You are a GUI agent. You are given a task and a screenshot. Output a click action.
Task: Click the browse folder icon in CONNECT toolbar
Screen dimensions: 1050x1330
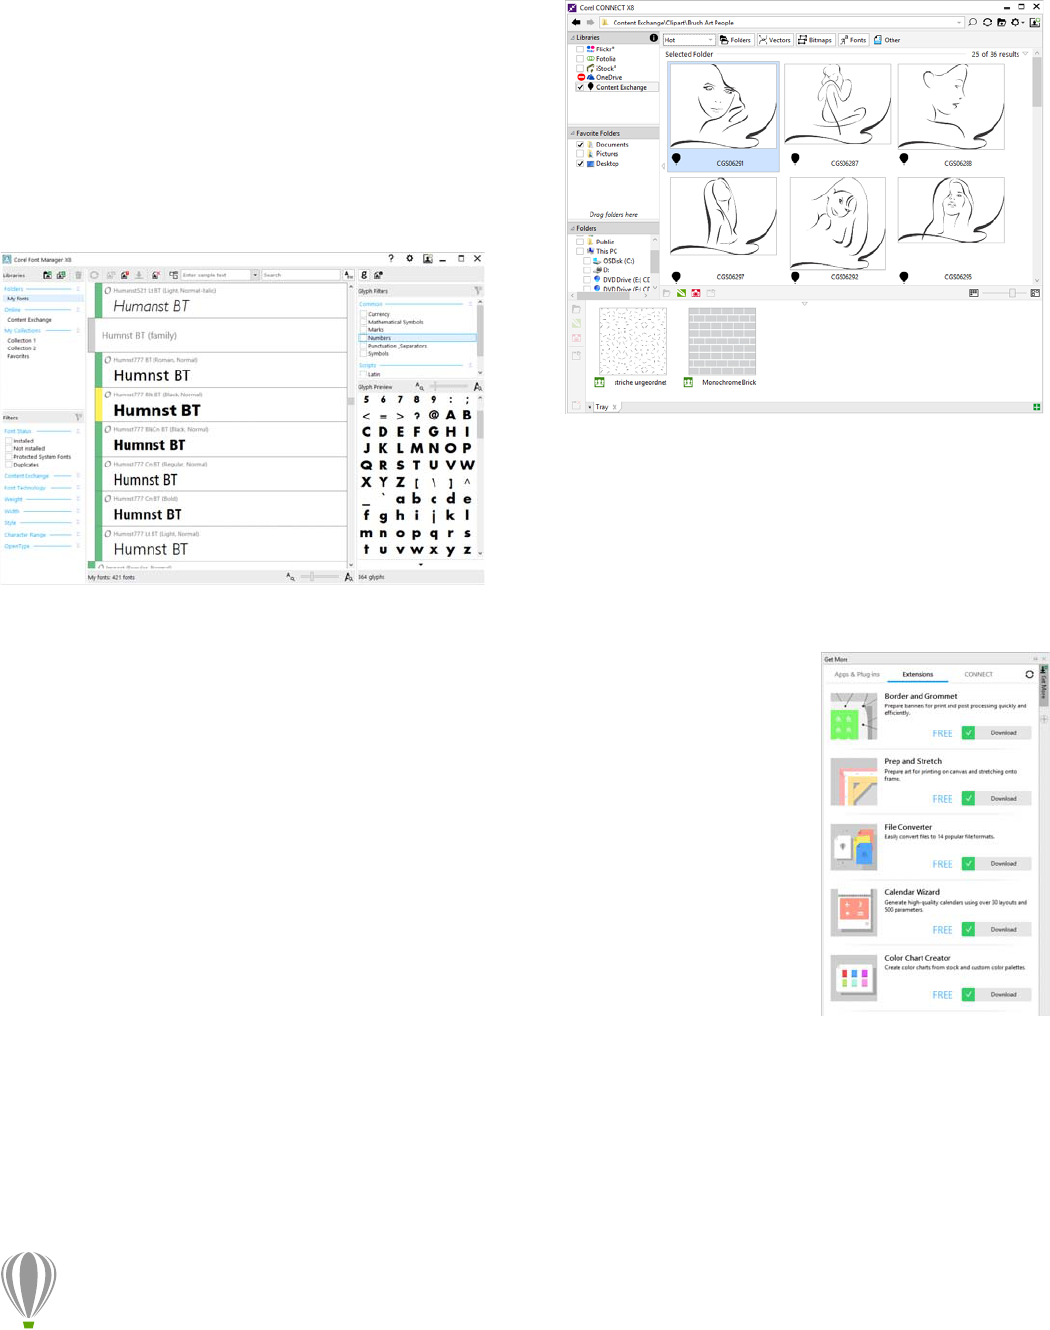[x=1001, y=22]
